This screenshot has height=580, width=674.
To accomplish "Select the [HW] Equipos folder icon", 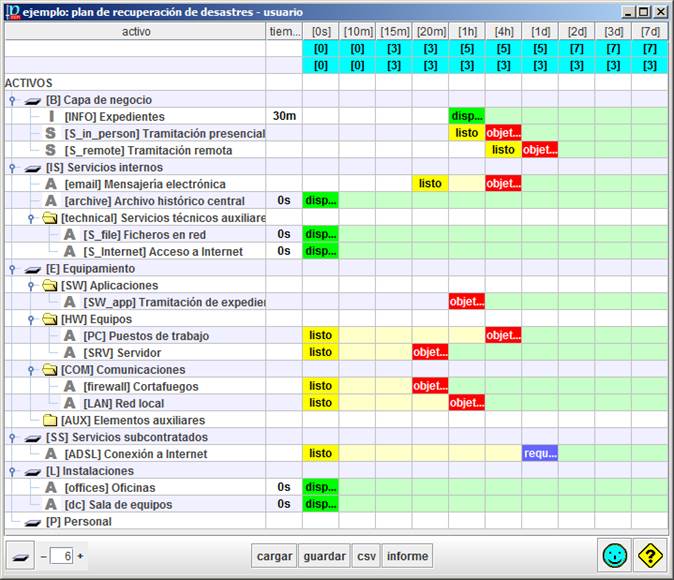I will [x=50, y=319].
